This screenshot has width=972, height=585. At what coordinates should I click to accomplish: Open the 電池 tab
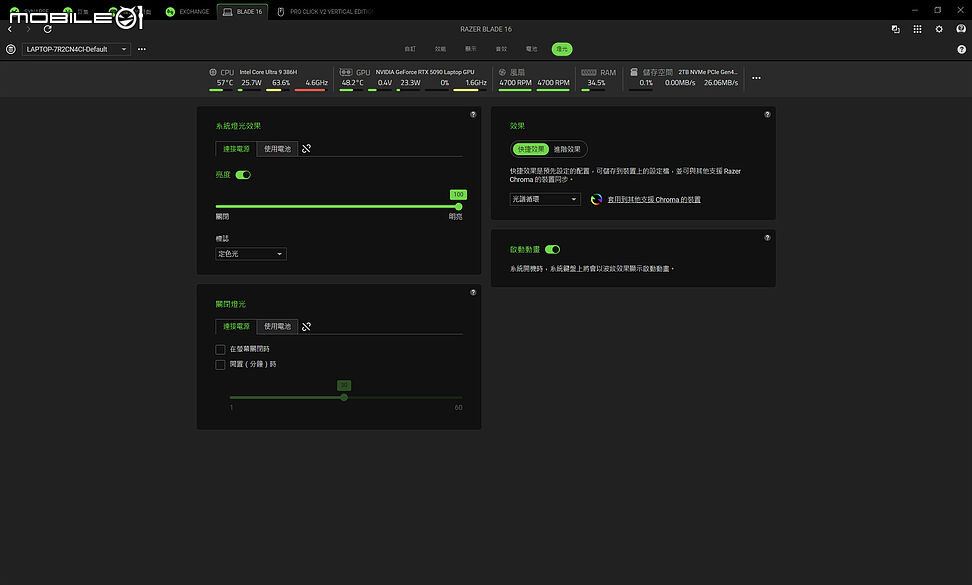(531, 49)
